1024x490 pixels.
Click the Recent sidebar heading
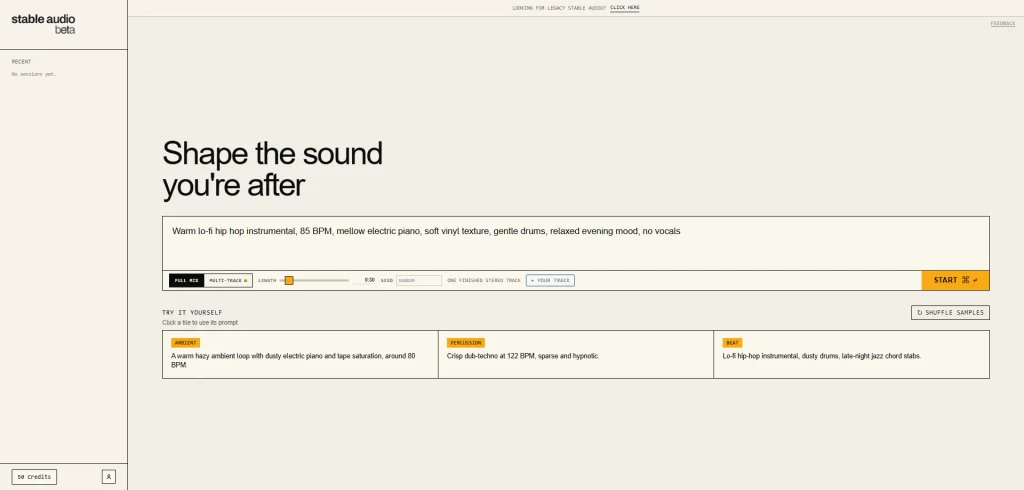click(21, 62)
